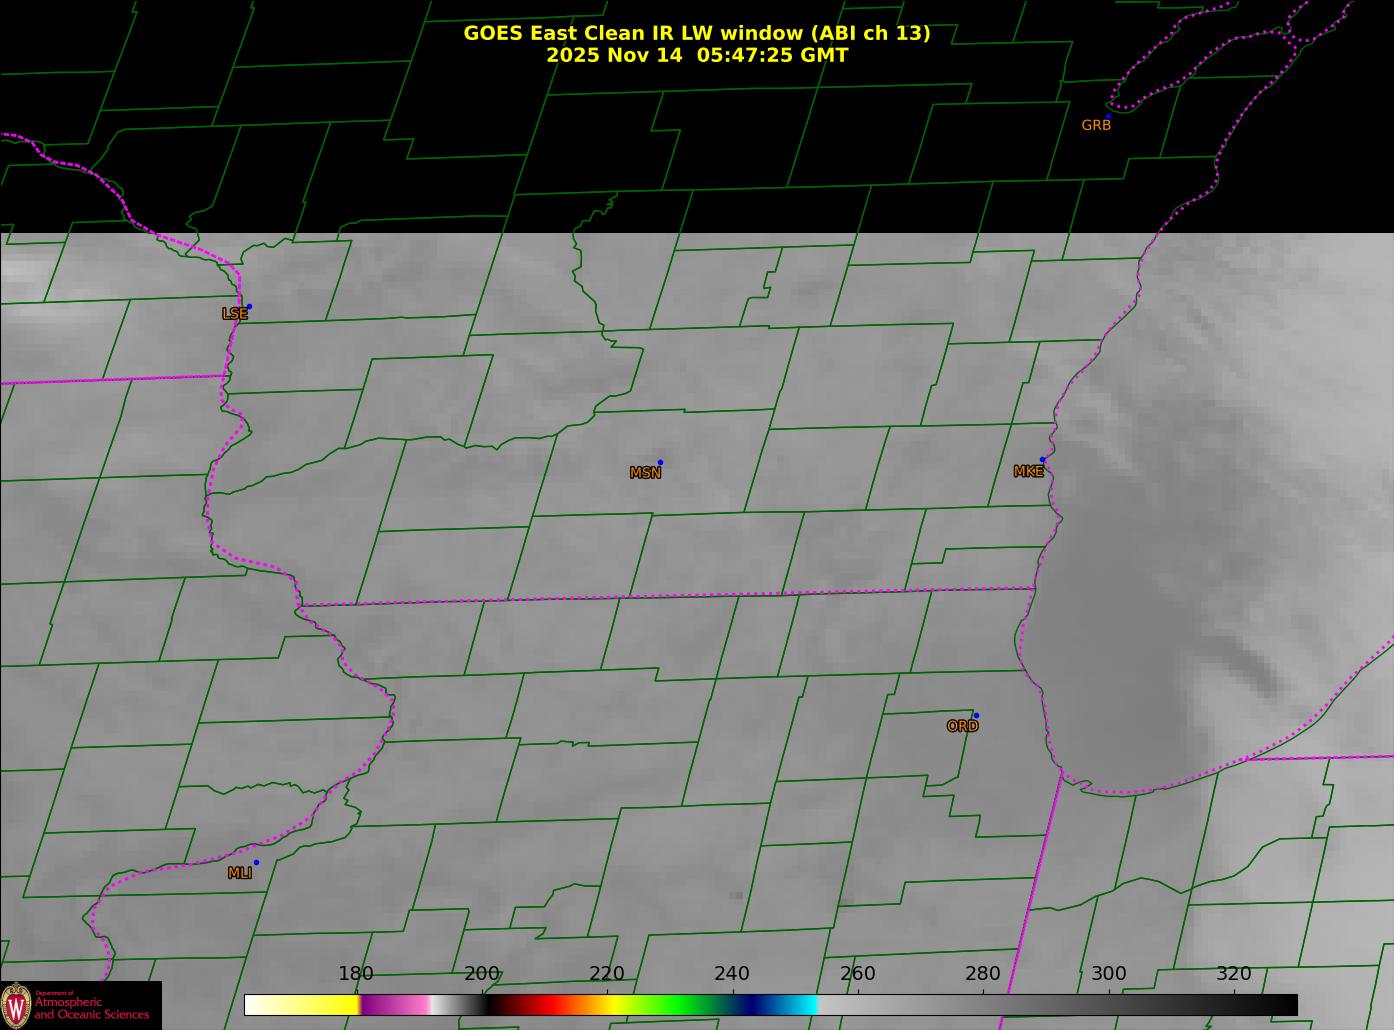Click the UW crest logo

[16, 1004]
